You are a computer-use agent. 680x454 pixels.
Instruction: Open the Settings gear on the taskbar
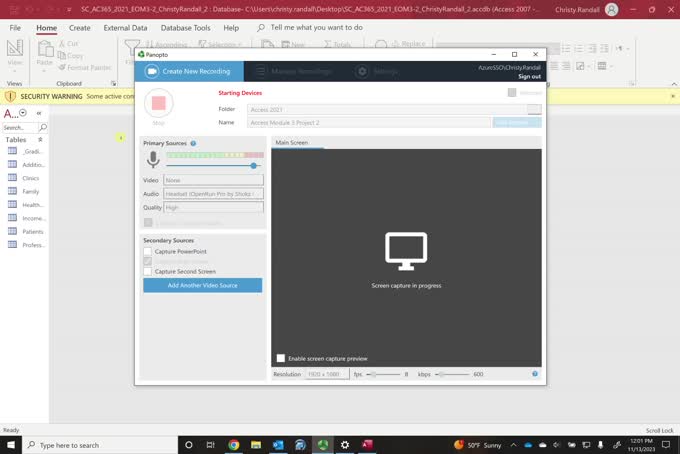(345, 445)
